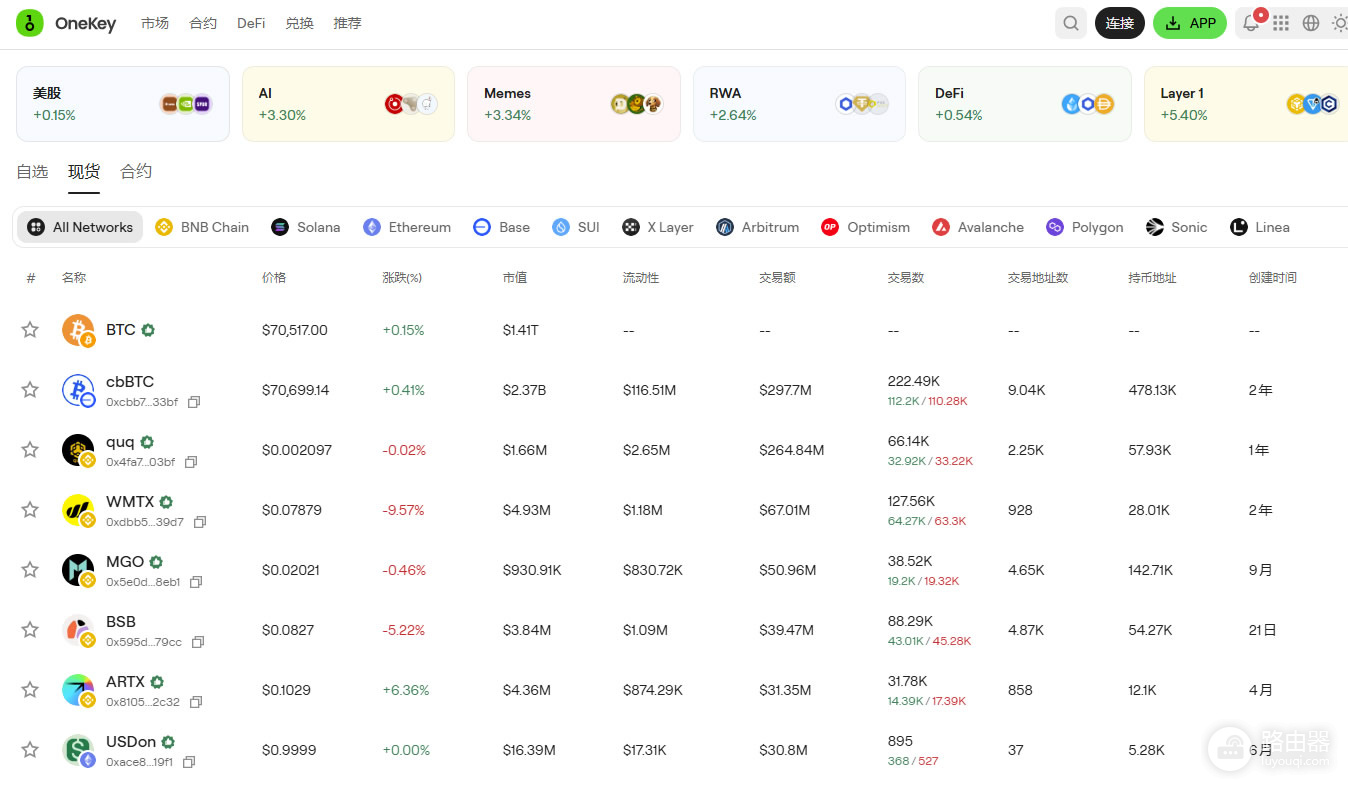
Task: Open the Memes category card
Action: (574, 104)
